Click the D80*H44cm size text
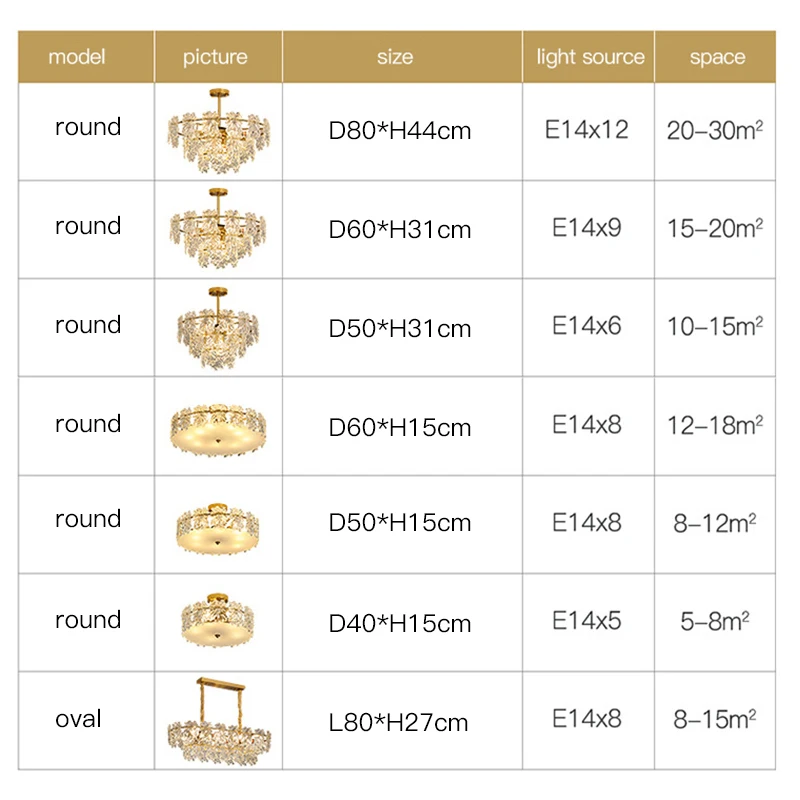The image size is (800, 800). point(400,131)
